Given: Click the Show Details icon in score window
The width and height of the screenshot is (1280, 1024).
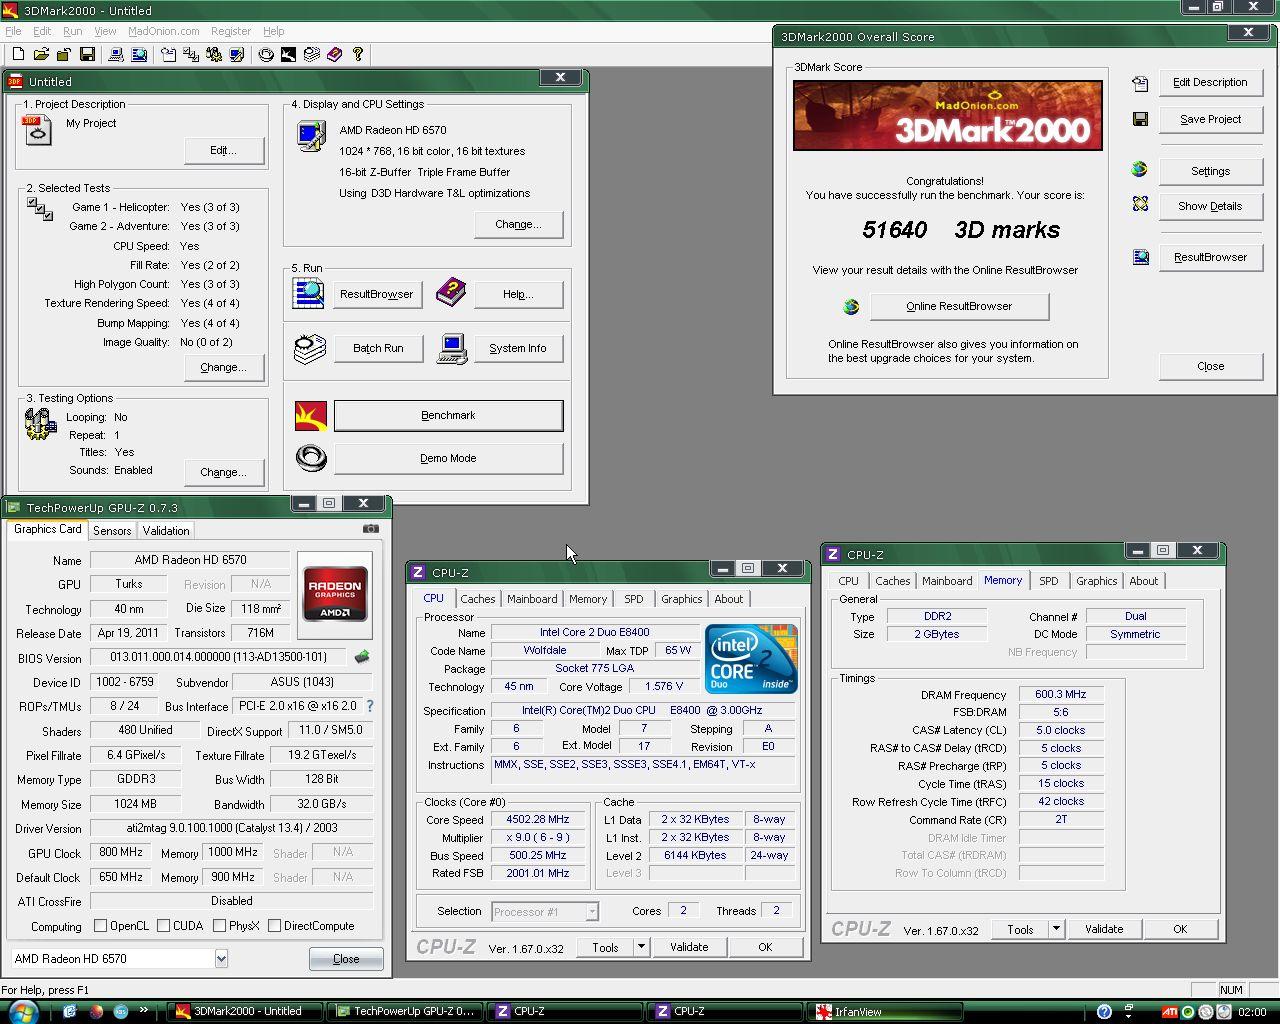Looking at the screenshot, I should tap(1140, 204).
